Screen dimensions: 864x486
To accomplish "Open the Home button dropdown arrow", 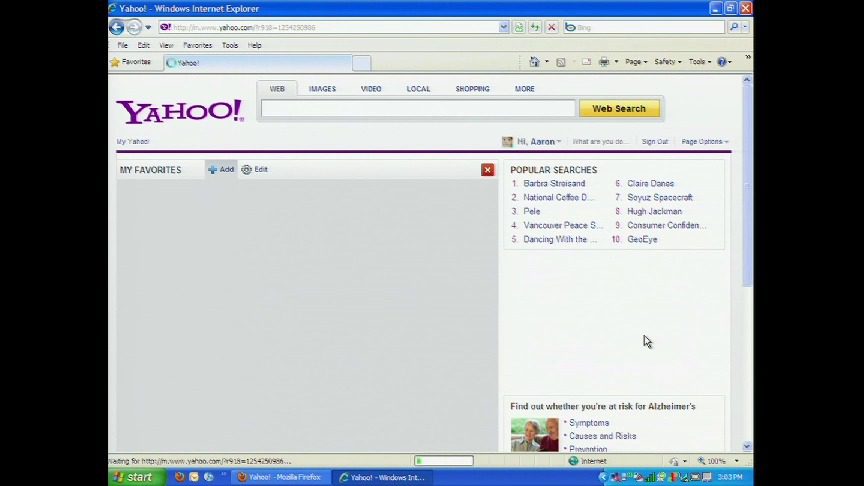I will tap(547, 62).
